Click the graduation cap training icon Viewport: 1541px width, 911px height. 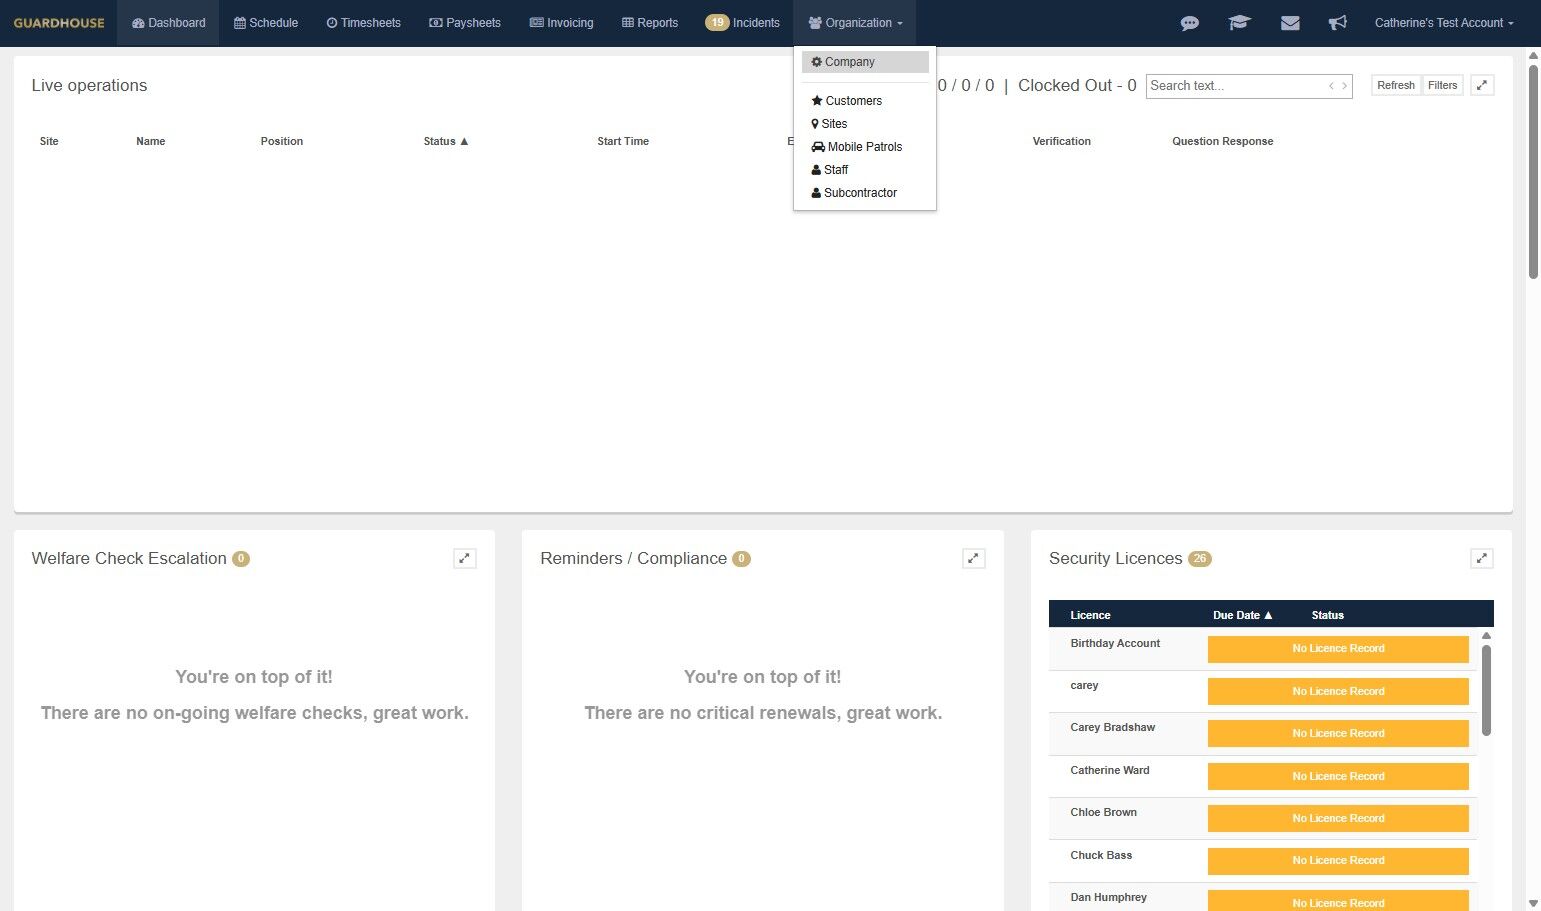coord(1239,23)
